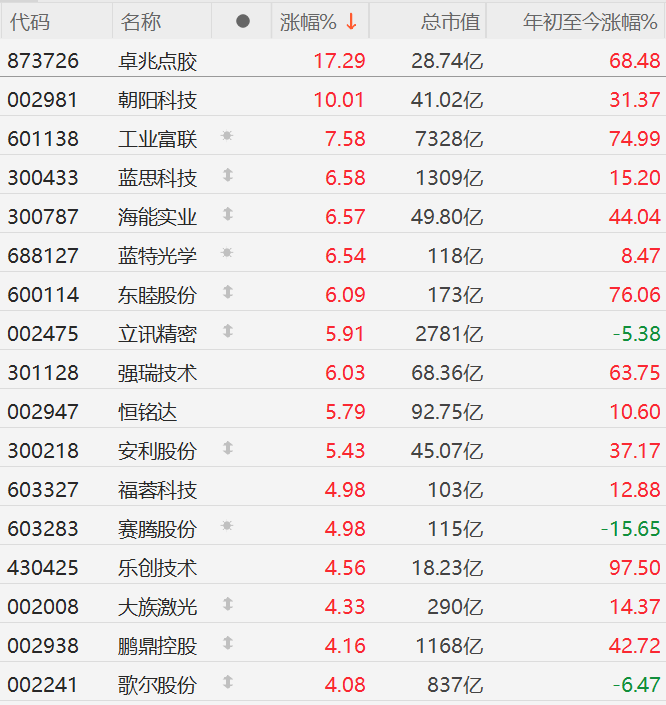Open the 海能实业 stock name
Image resolution: width=666 pixels, height=705 pixels.
pyautogui.click(x=157, y=217)
